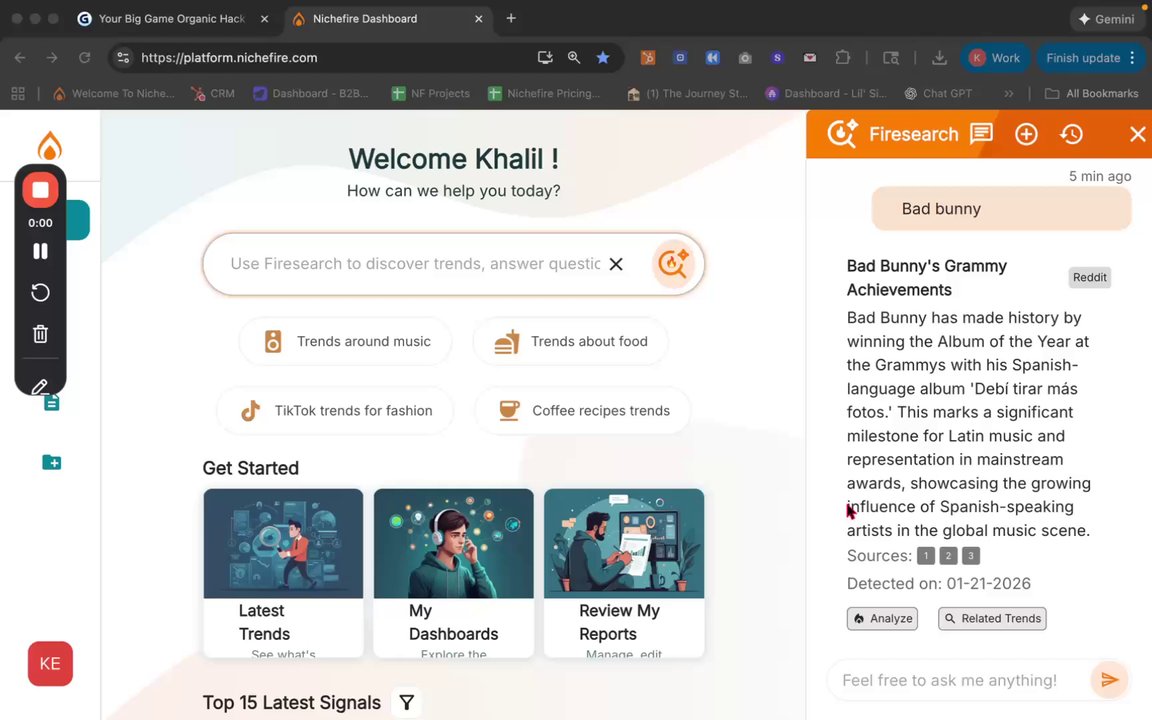Click the Nichefire flame logo in sidebar

[49, 145]
